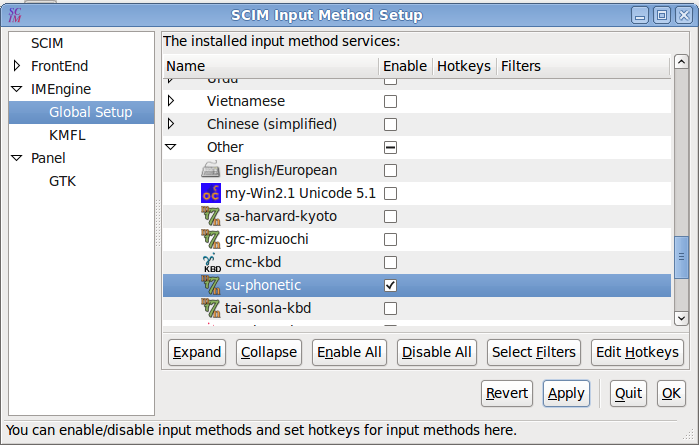Open GTK panel settings
This screenshot has width=699, height=445.
click(x=62, y=181)
